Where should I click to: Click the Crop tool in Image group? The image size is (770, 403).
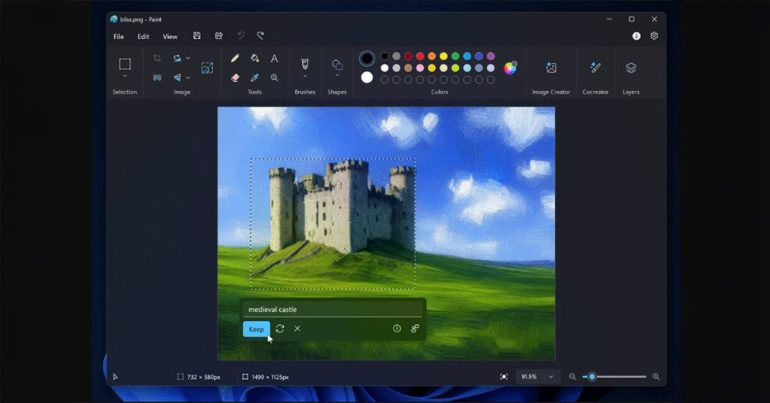(x=157, y=58)
